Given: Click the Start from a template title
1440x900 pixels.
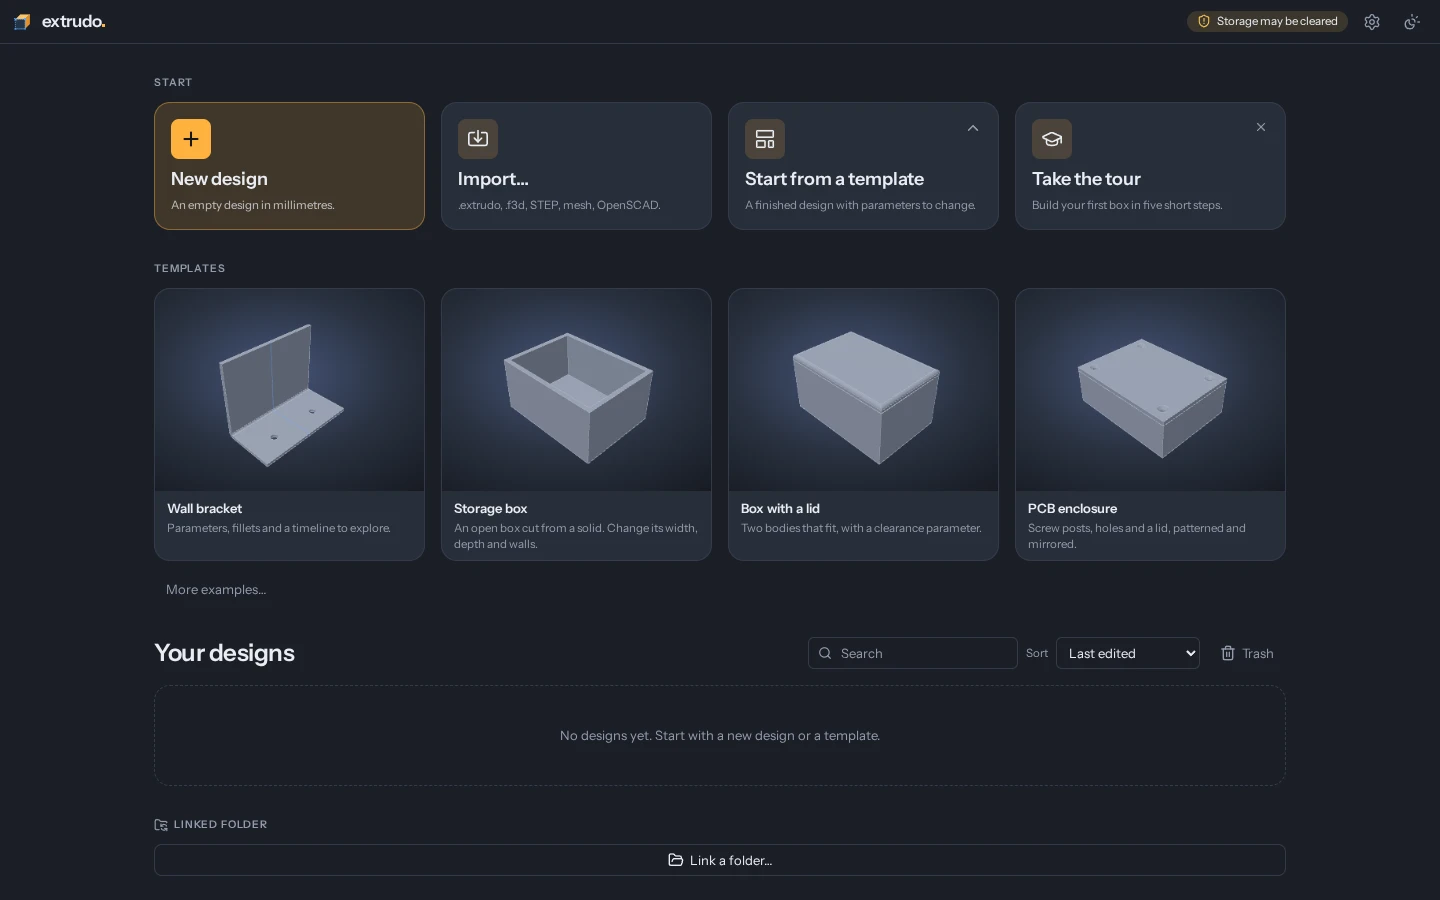Looking at the screenshot, I should (x=834, y=179).
